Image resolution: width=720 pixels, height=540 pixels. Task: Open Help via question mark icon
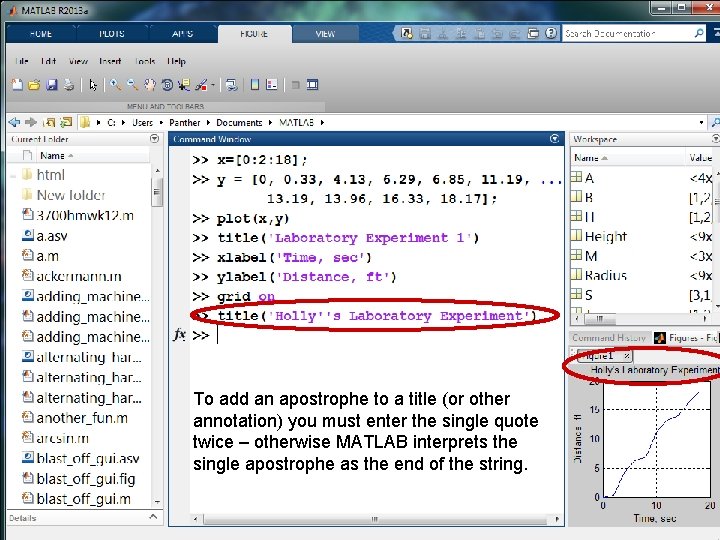coord(551,33)
